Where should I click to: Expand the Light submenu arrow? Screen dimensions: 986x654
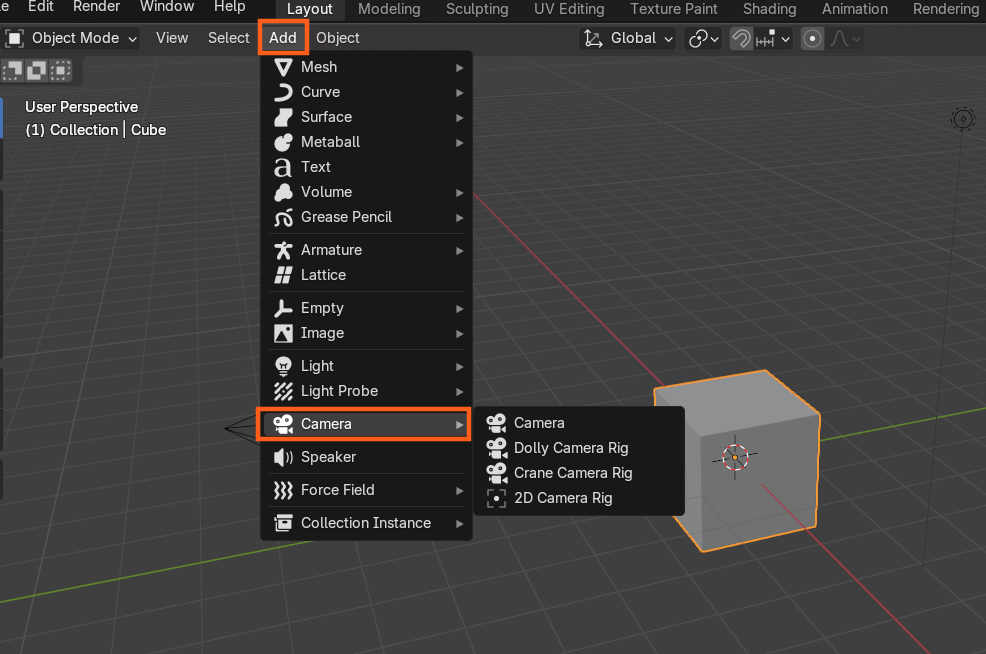click(460, 367)
